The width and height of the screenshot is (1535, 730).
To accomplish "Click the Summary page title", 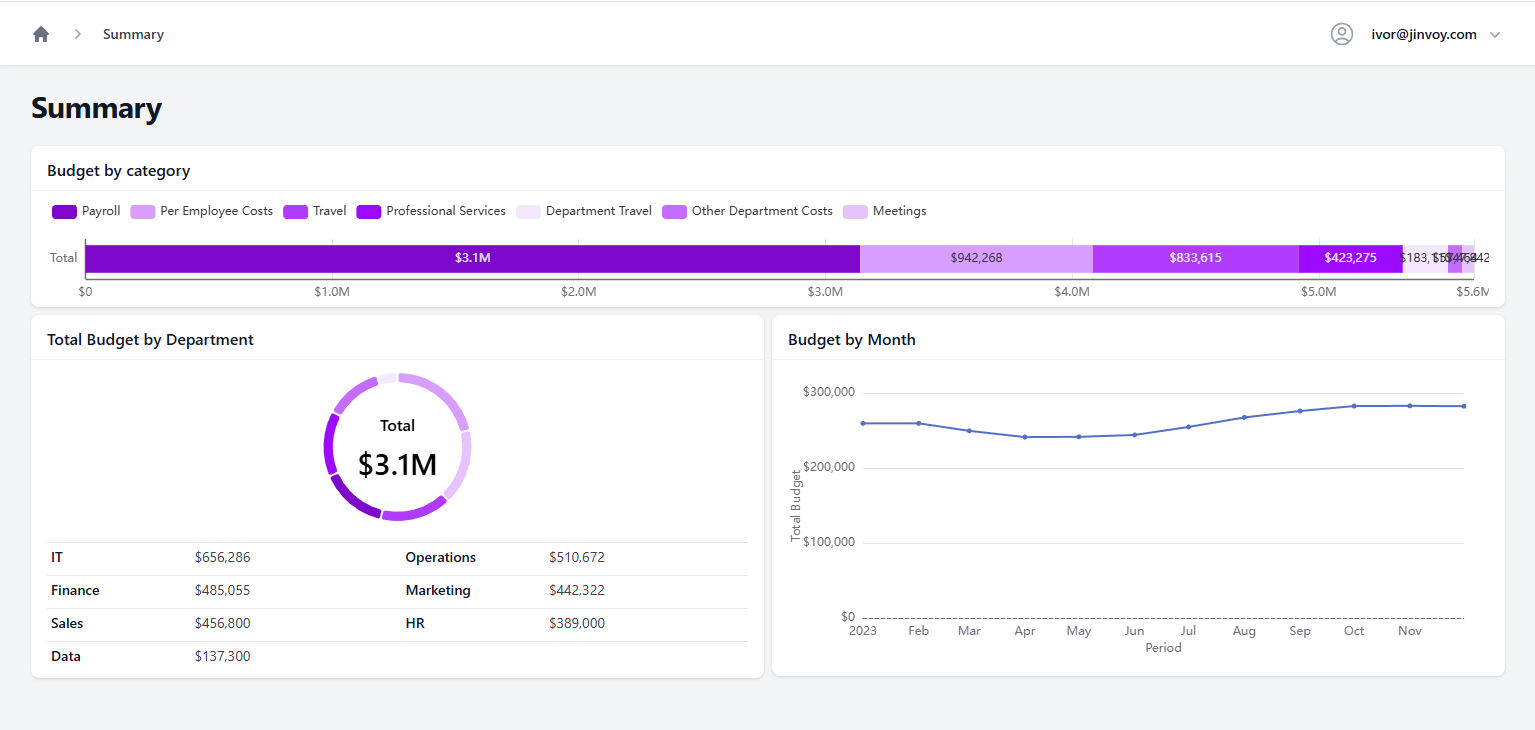I will coord(96,108).
